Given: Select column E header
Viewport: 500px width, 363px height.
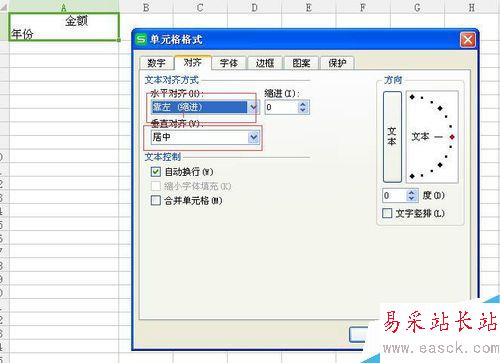Looking at the screenshot, I should (309, 7).
